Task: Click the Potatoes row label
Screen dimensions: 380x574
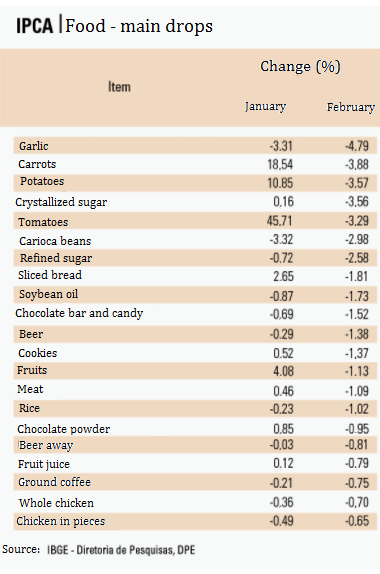Action: click(42, 181)
